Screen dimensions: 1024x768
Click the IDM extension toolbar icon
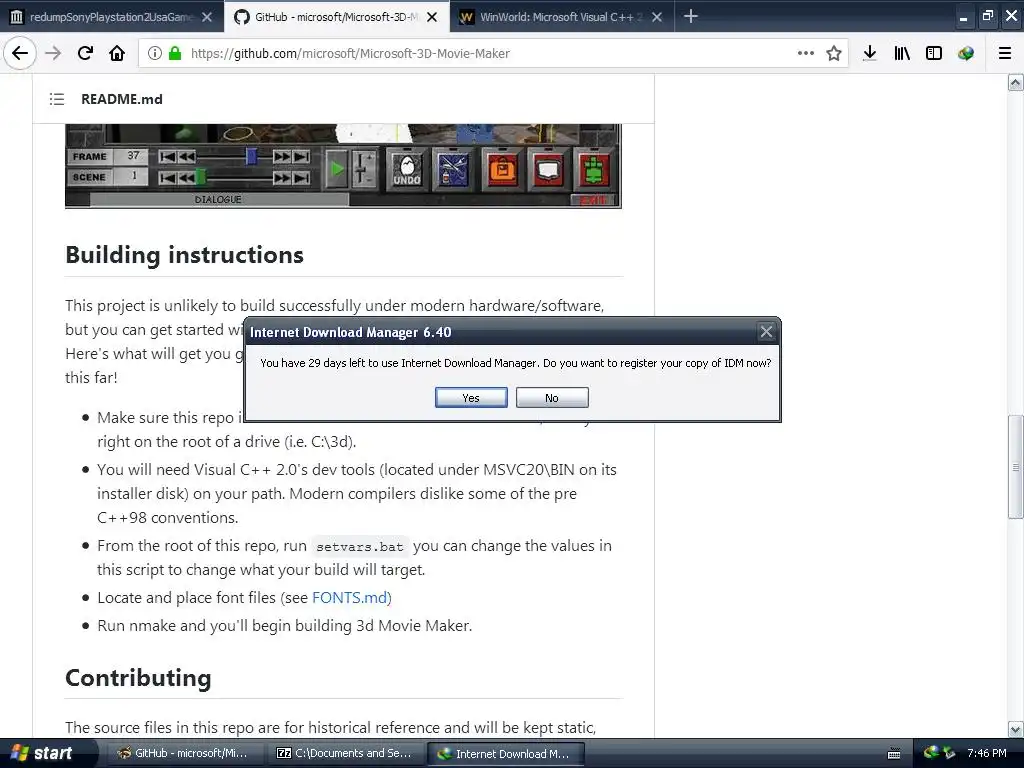[966, 54]
